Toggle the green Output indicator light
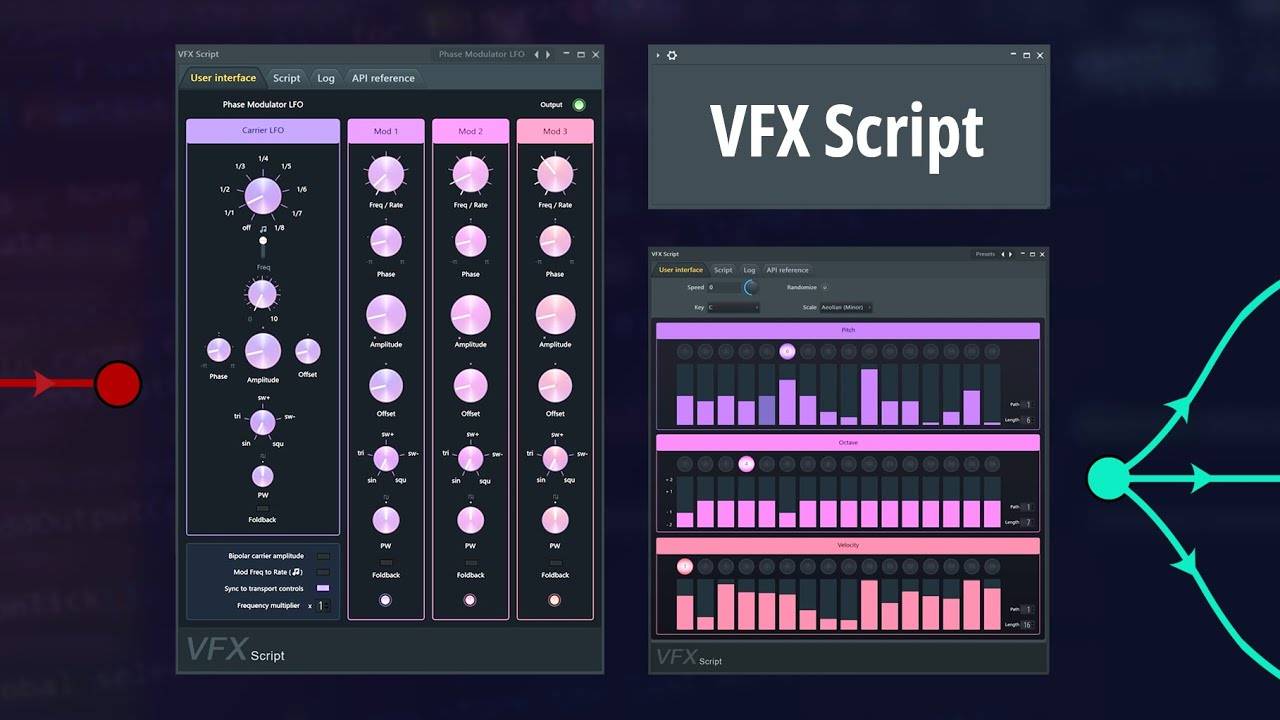Image resolution: width=1280 pixels, height=720 pixels. (580, 104)
